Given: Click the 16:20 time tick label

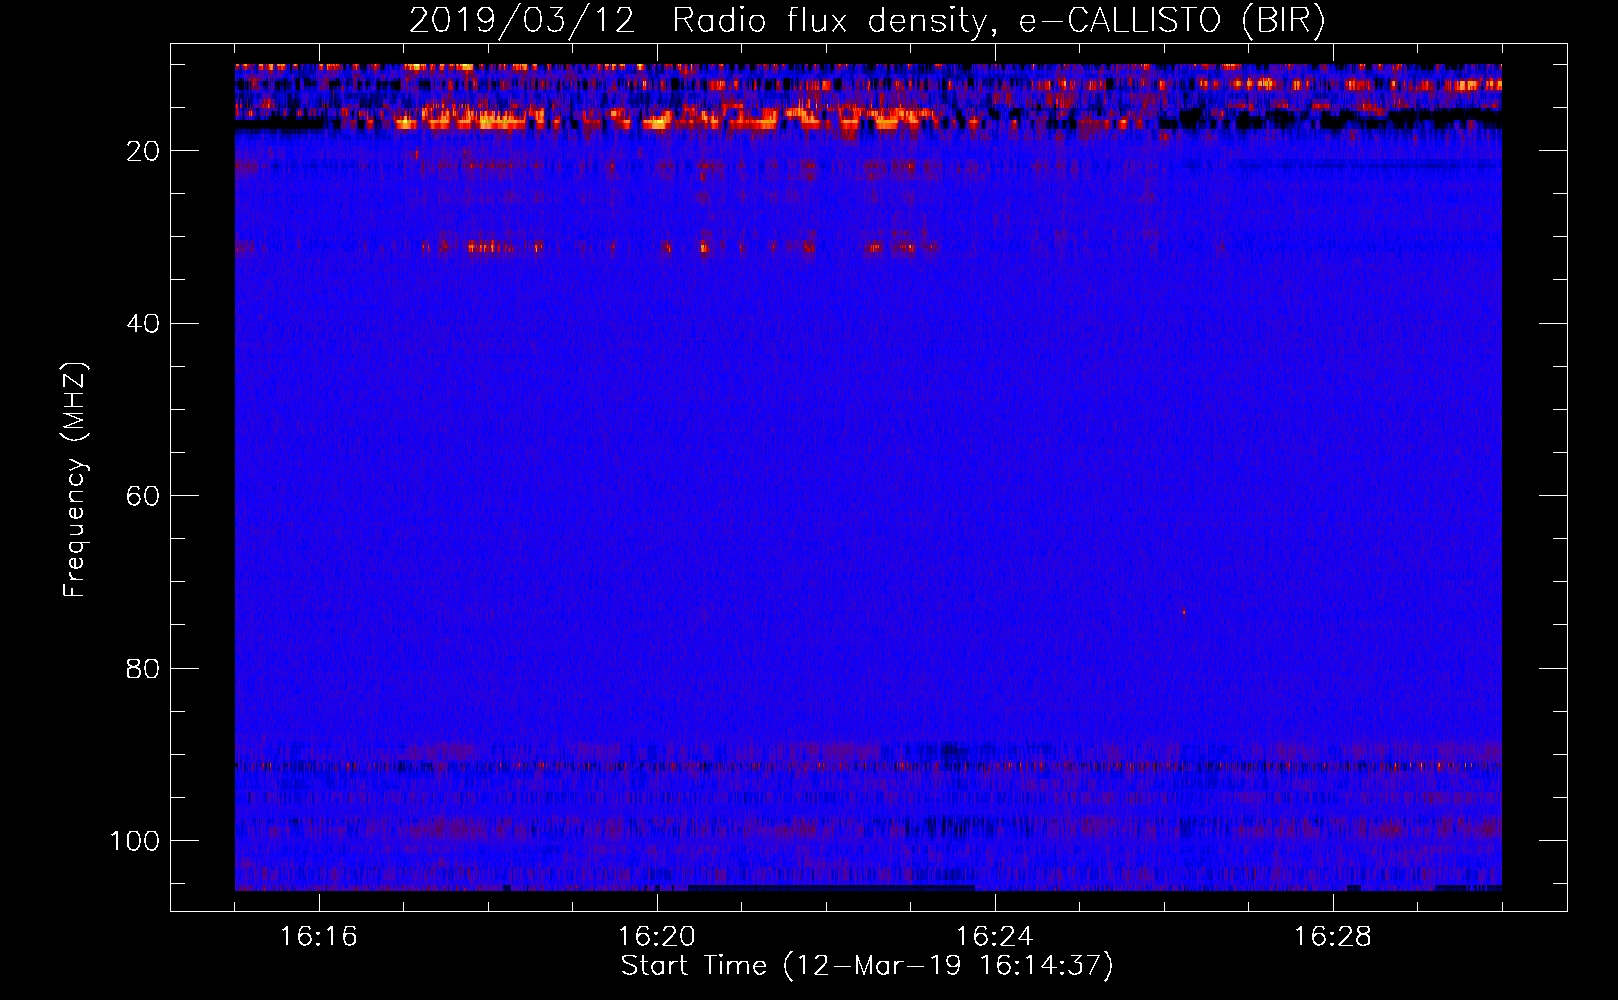Looking at the screenshot, I should 657,937.
